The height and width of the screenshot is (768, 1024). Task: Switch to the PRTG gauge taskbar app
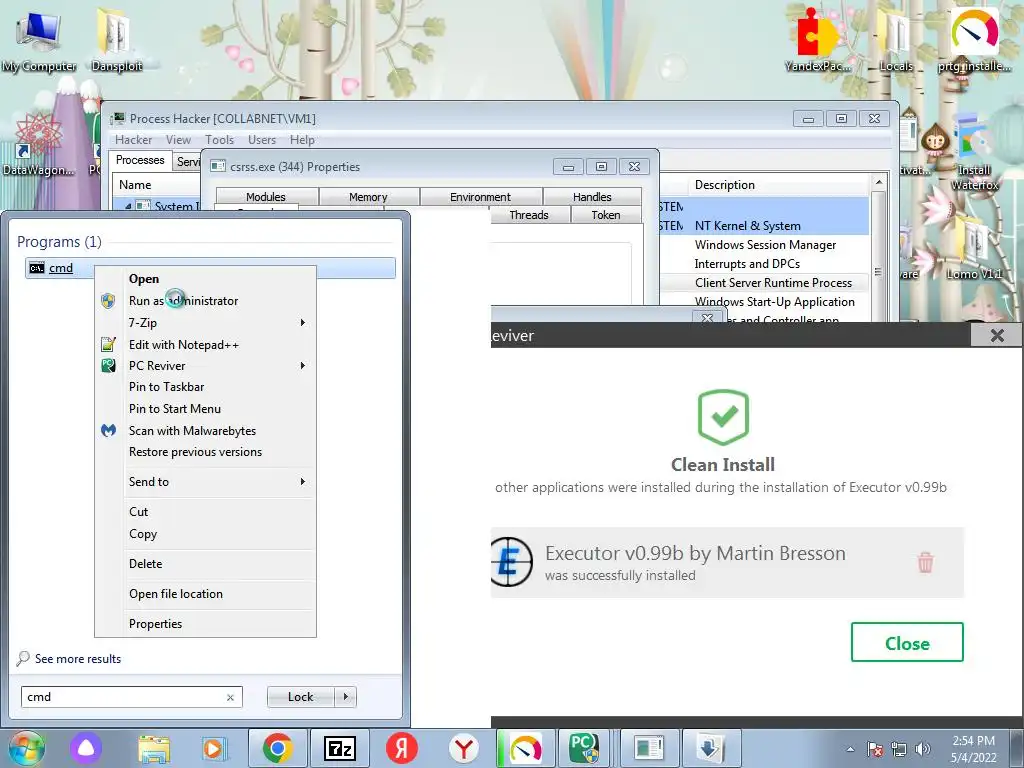(x=526, y=748)
